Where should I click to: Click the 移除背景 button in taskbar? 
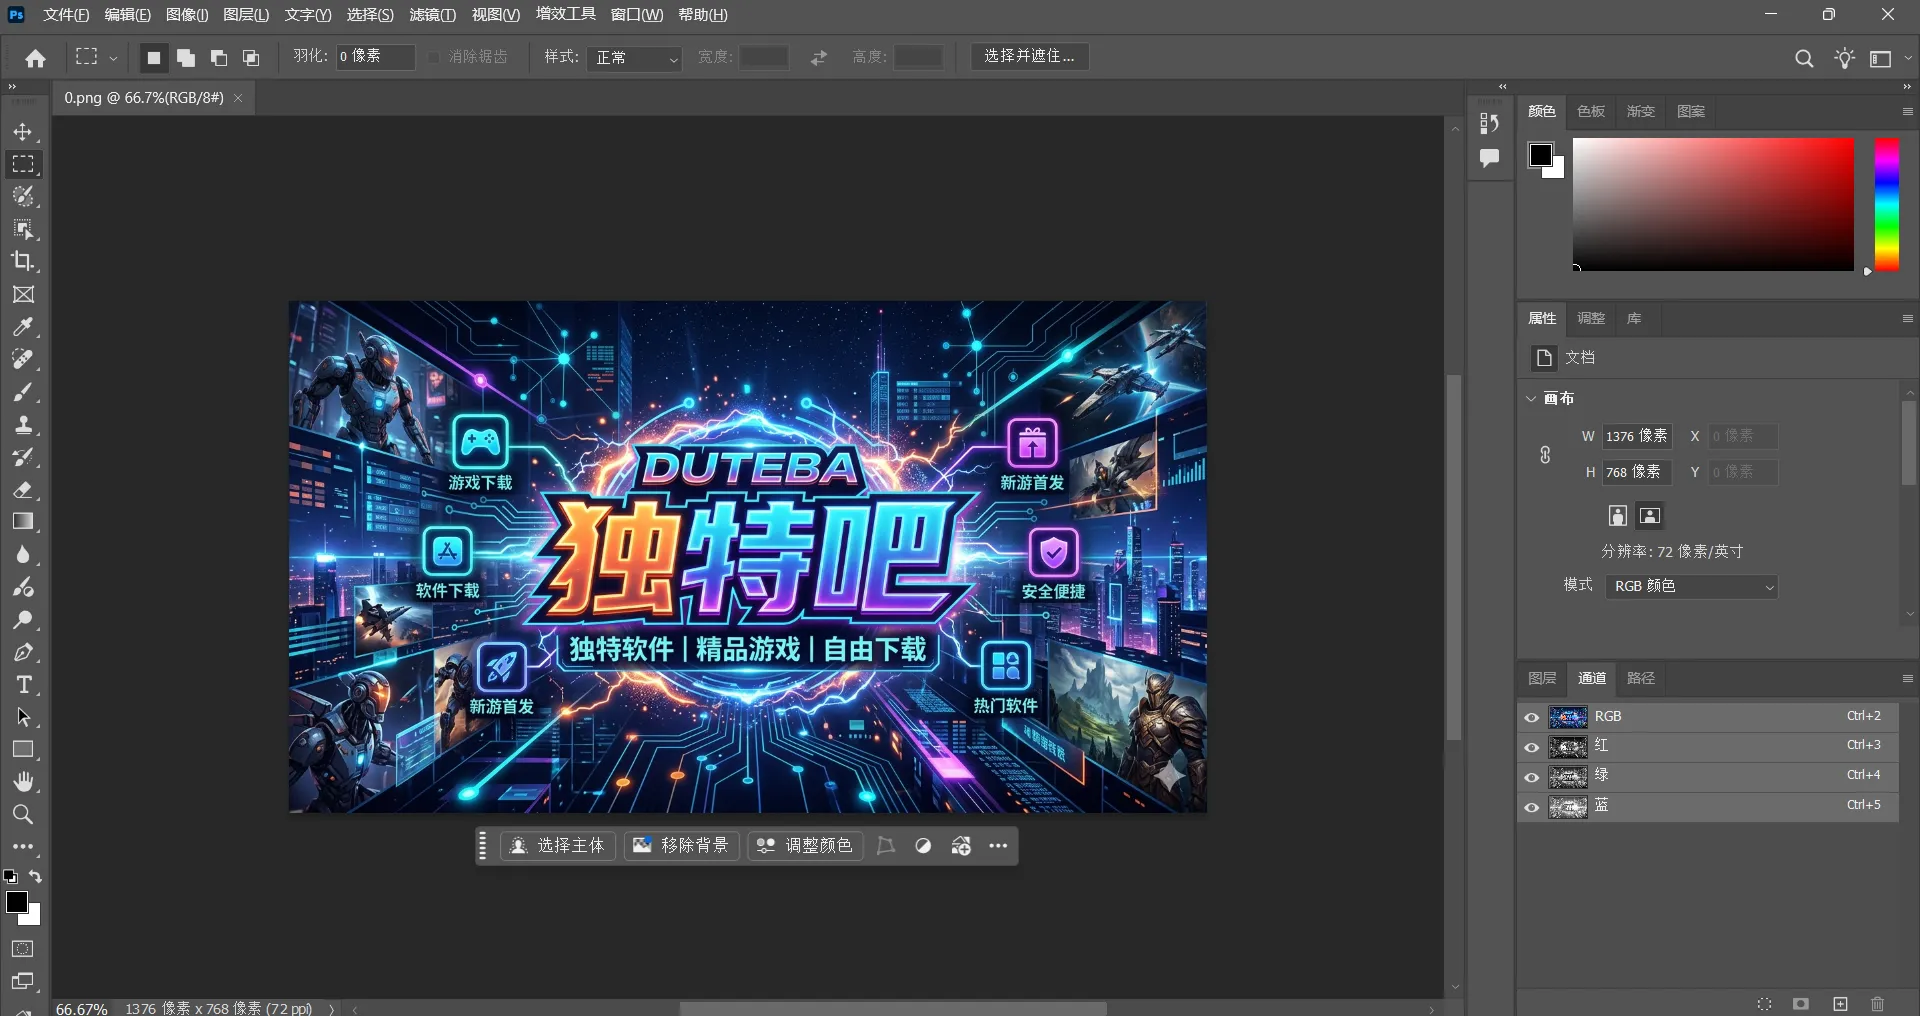coord(681,845)
